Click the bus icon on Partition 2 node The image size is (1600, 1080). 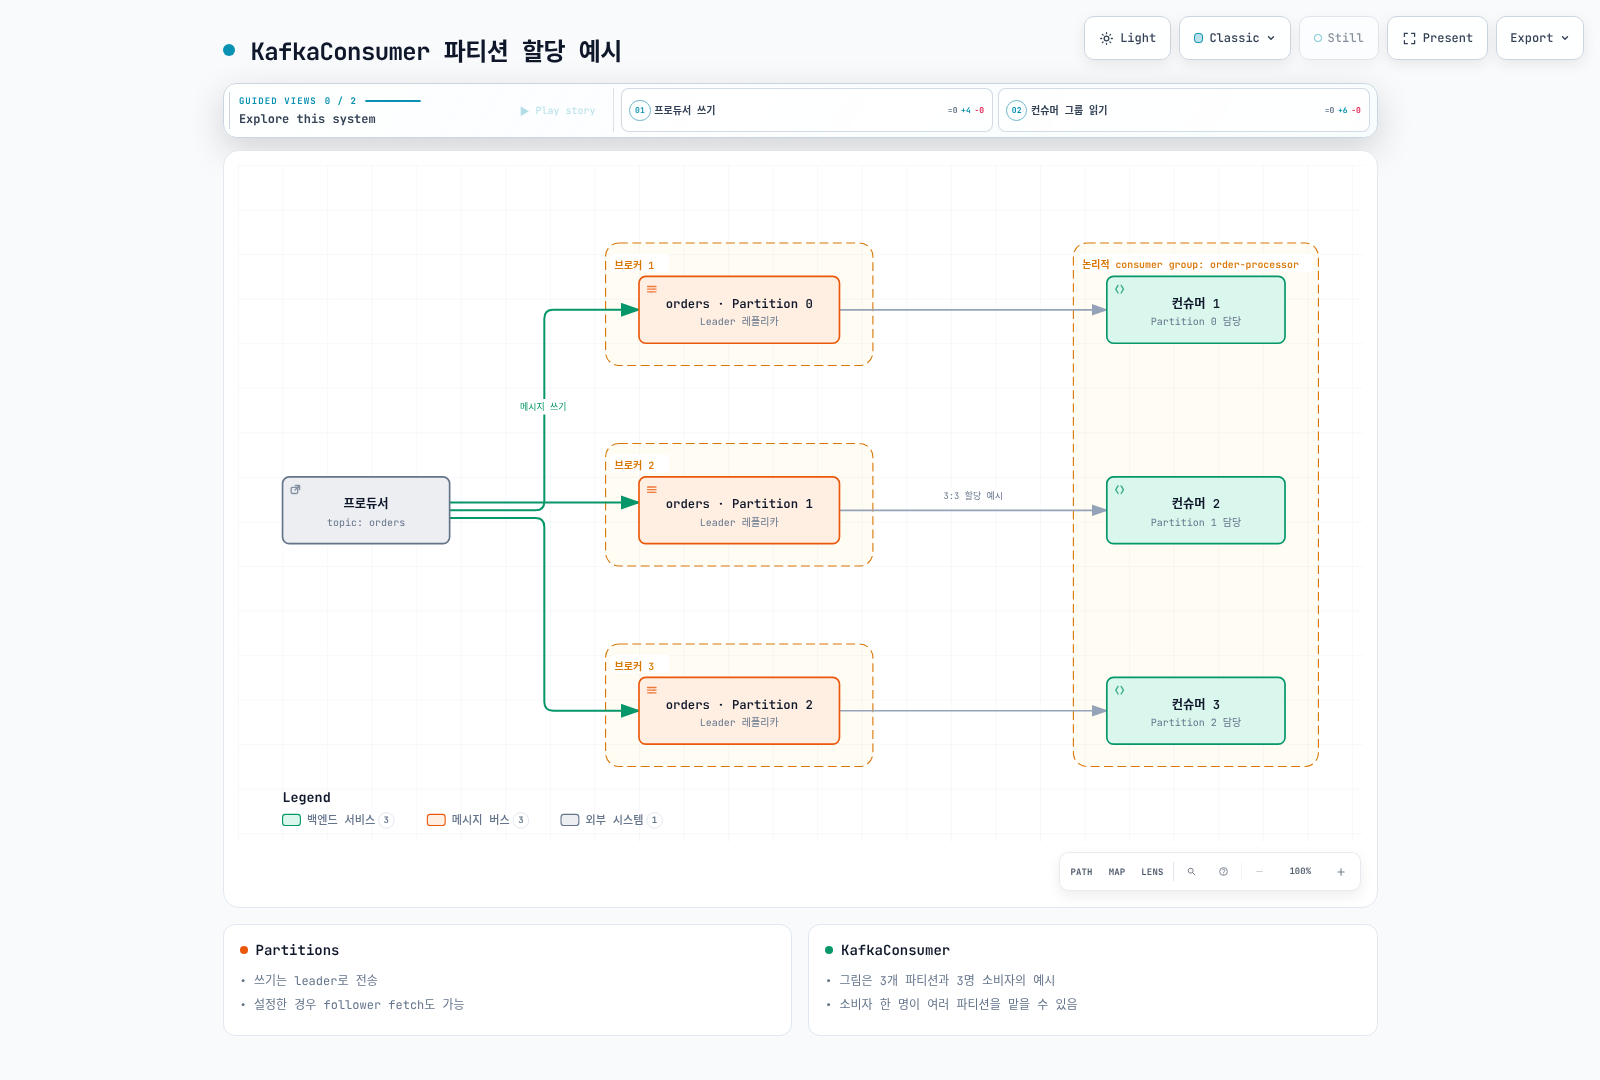pos(652,690)
